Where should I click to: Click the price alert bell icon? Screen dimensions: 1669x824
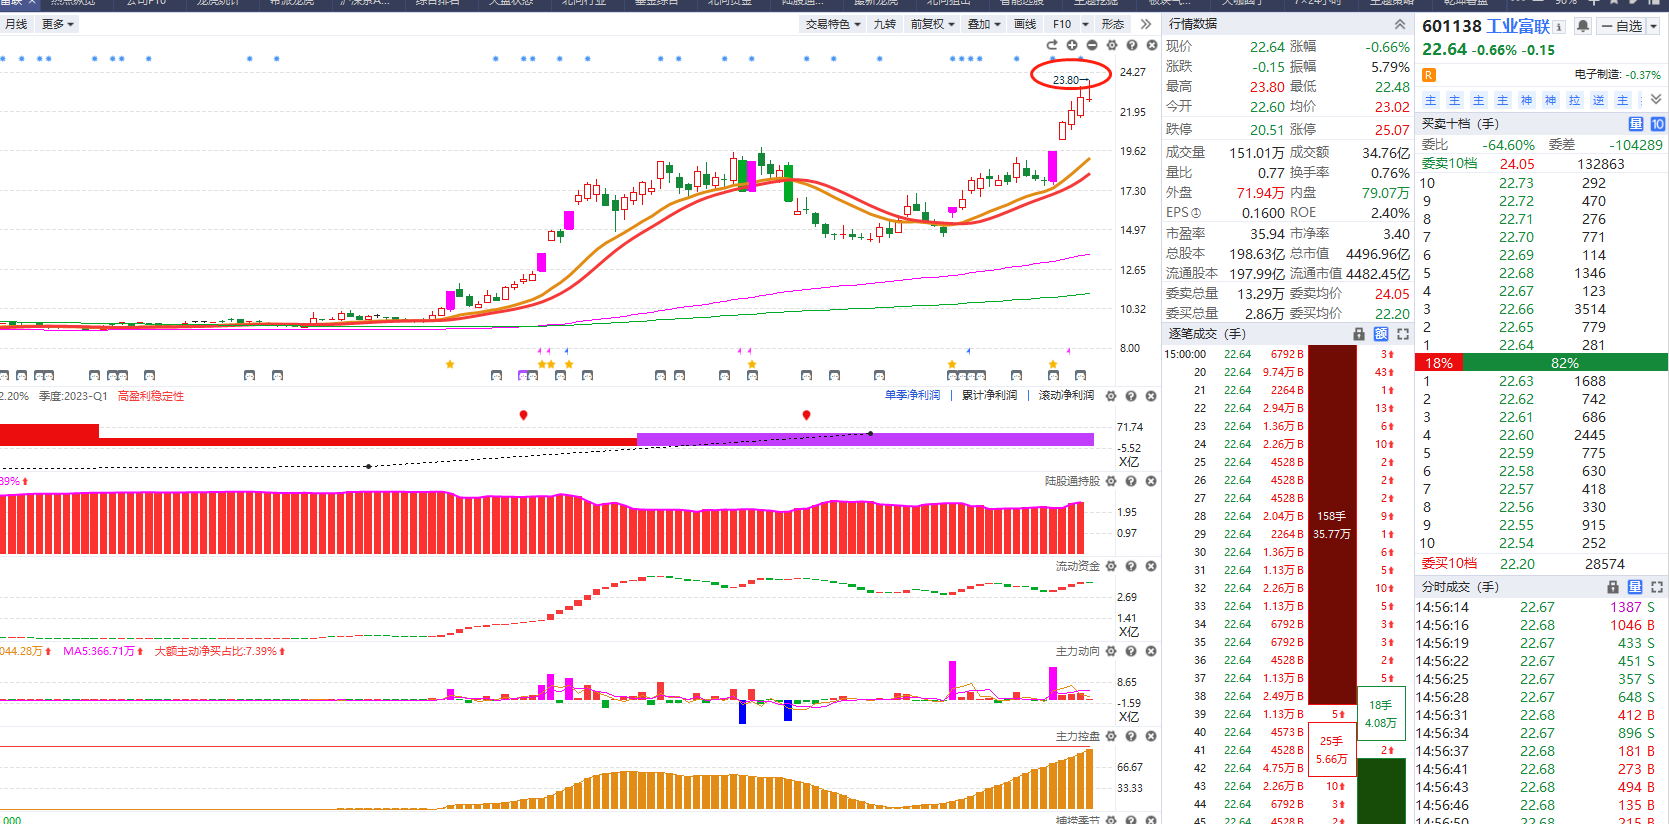(x=1583, y=27)
